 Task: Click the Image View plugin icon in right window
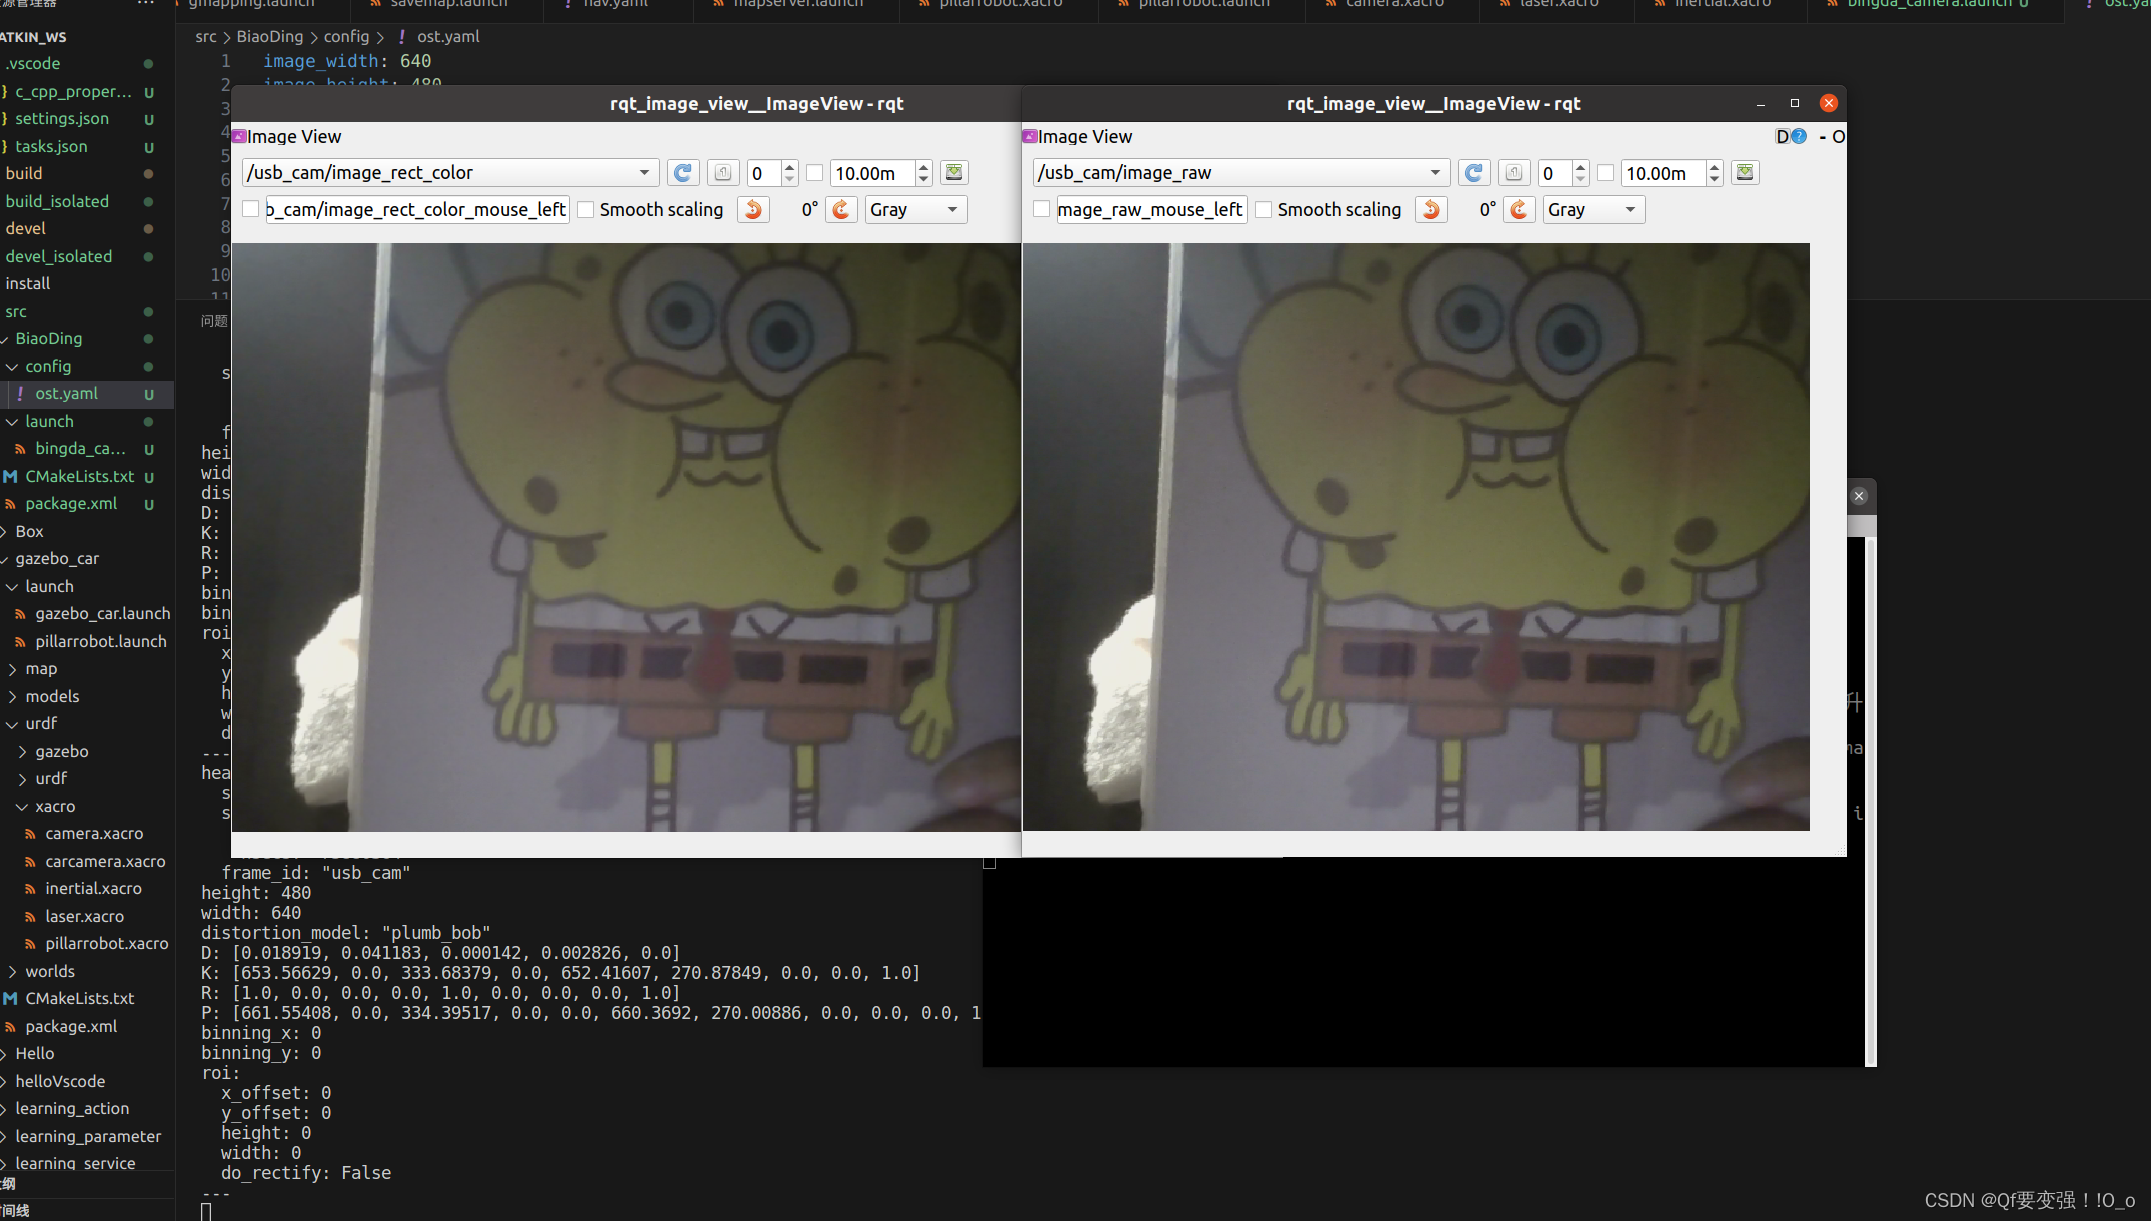click(x=1030, y=136)
